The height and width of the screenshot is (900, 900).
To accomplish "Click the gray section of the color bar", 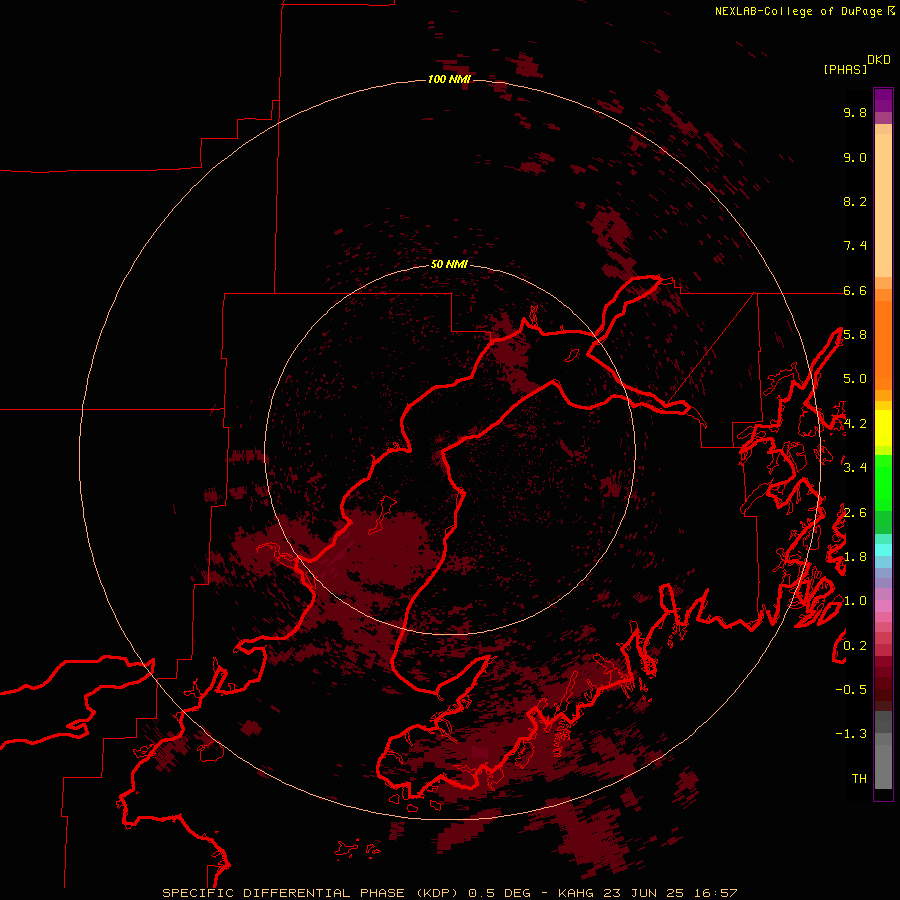I will coord(883,752).
